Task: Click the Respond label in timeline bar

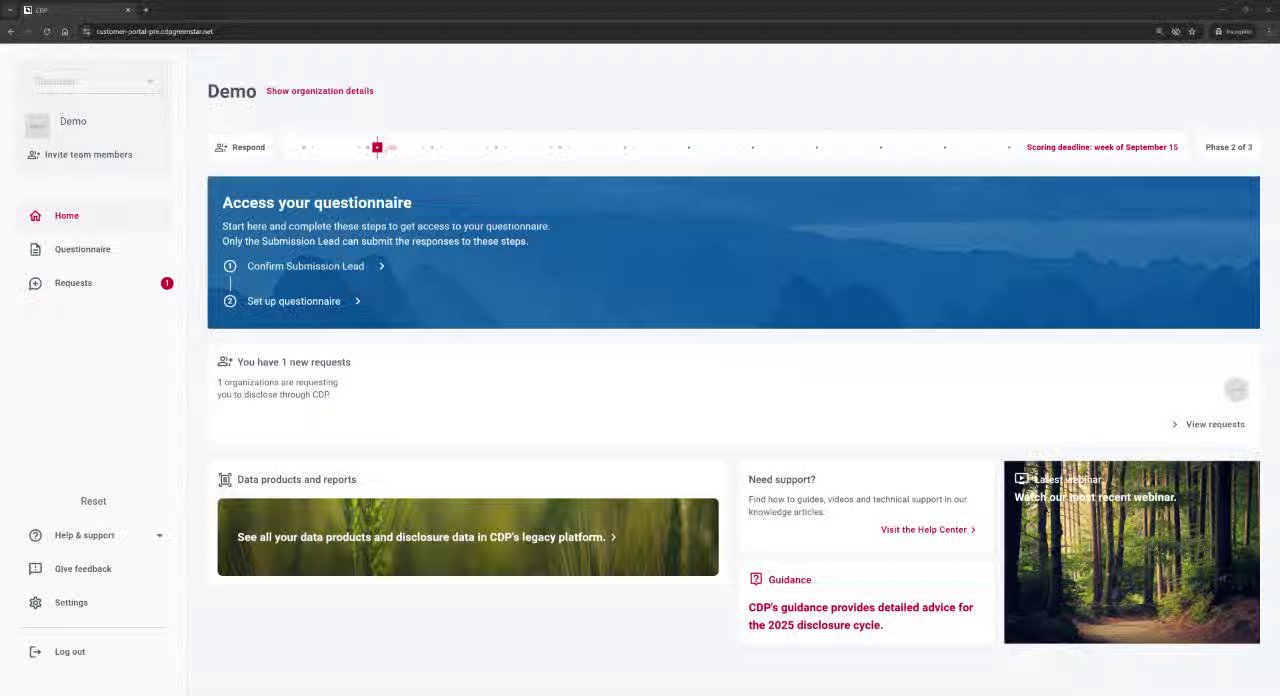Action: [248, 148]
